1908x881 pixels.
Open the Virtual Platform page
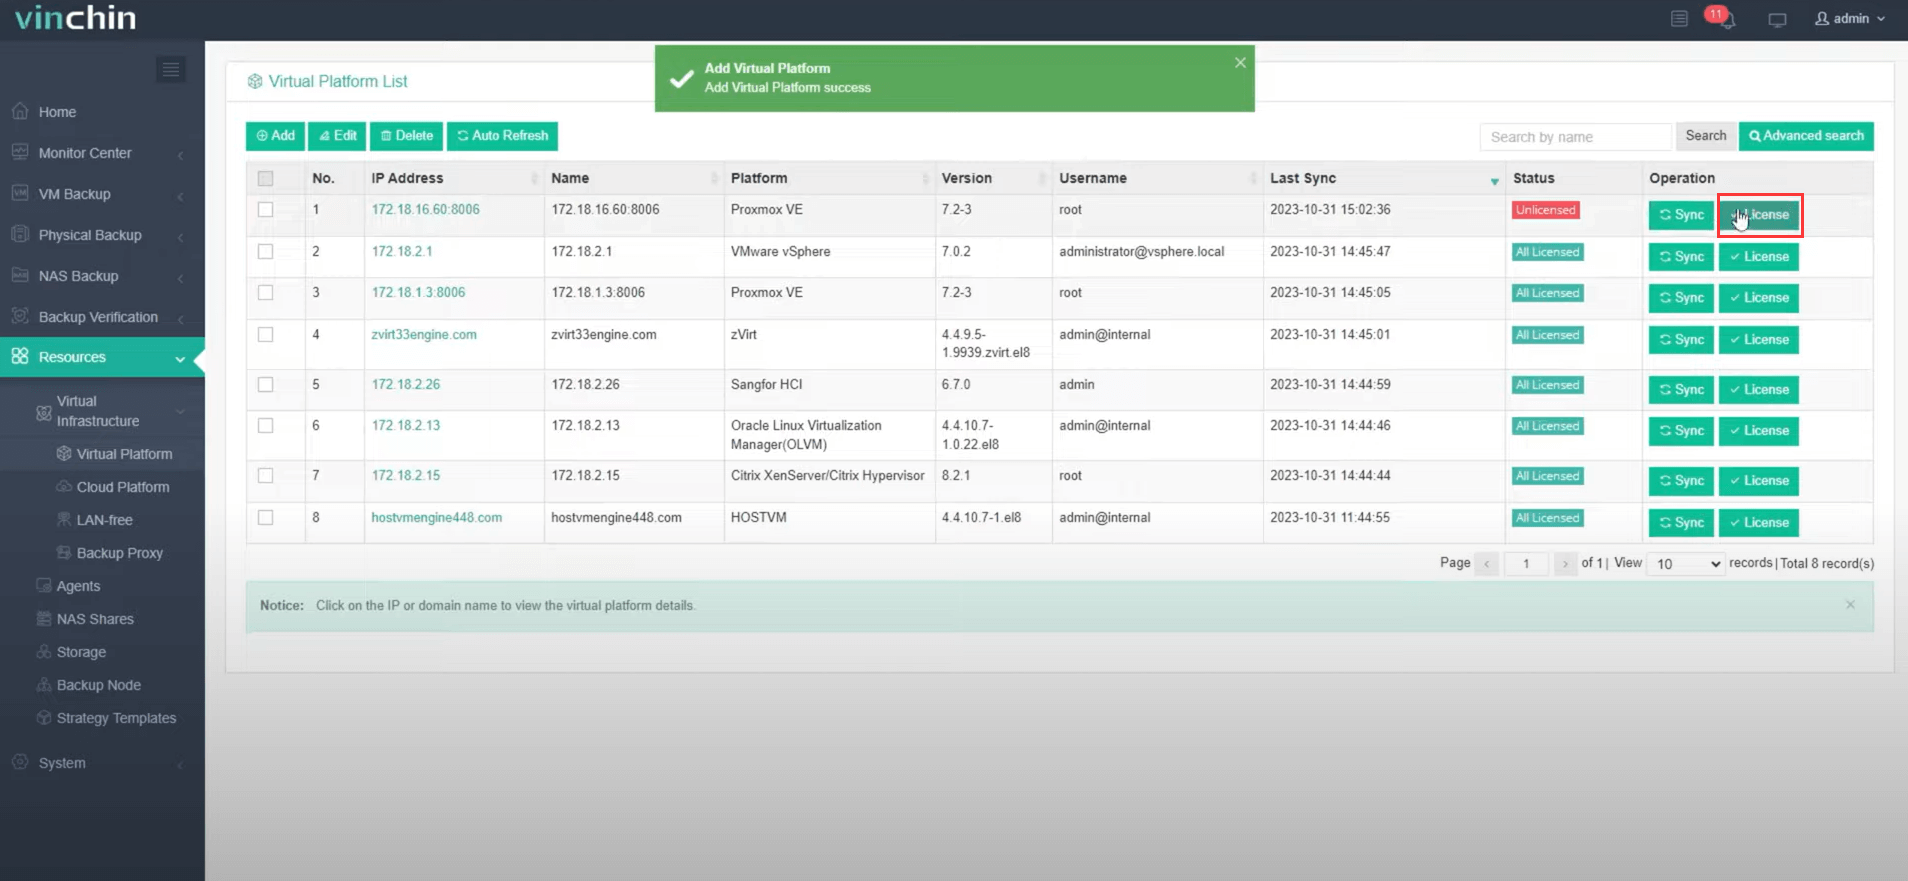(124, 454)
